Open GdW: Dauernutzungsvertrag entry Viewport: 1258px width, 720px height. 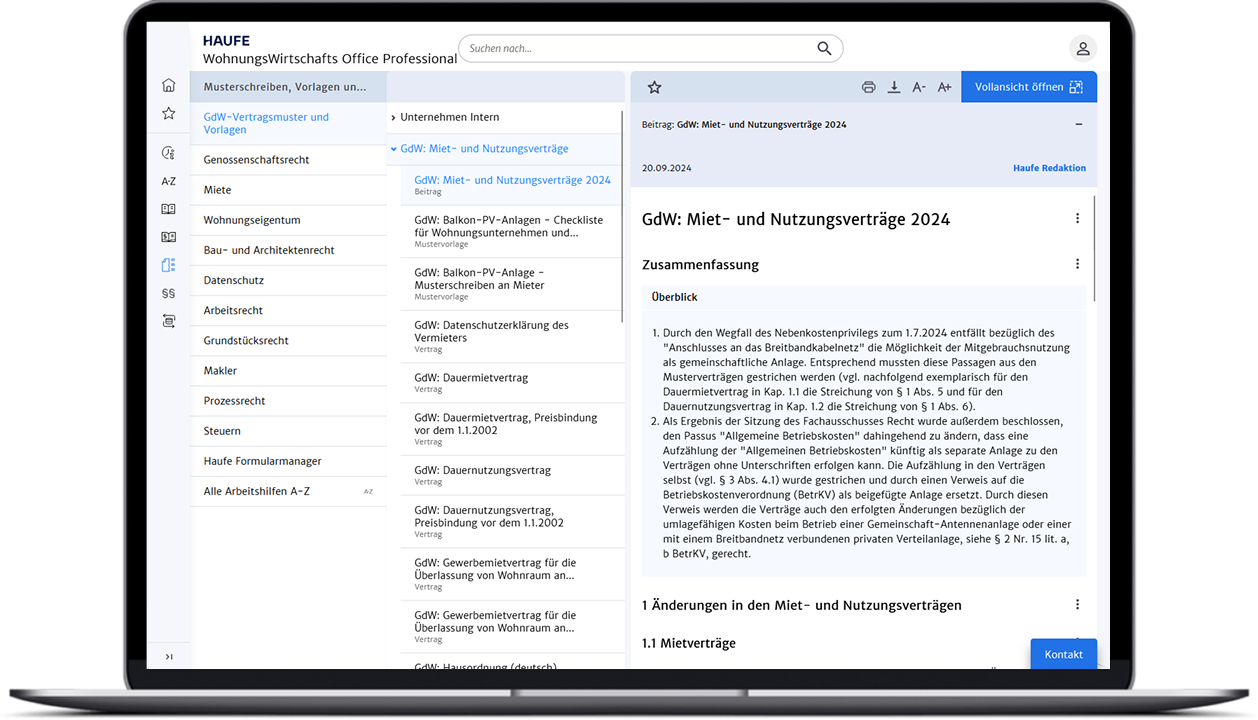[x=512, y=475]
